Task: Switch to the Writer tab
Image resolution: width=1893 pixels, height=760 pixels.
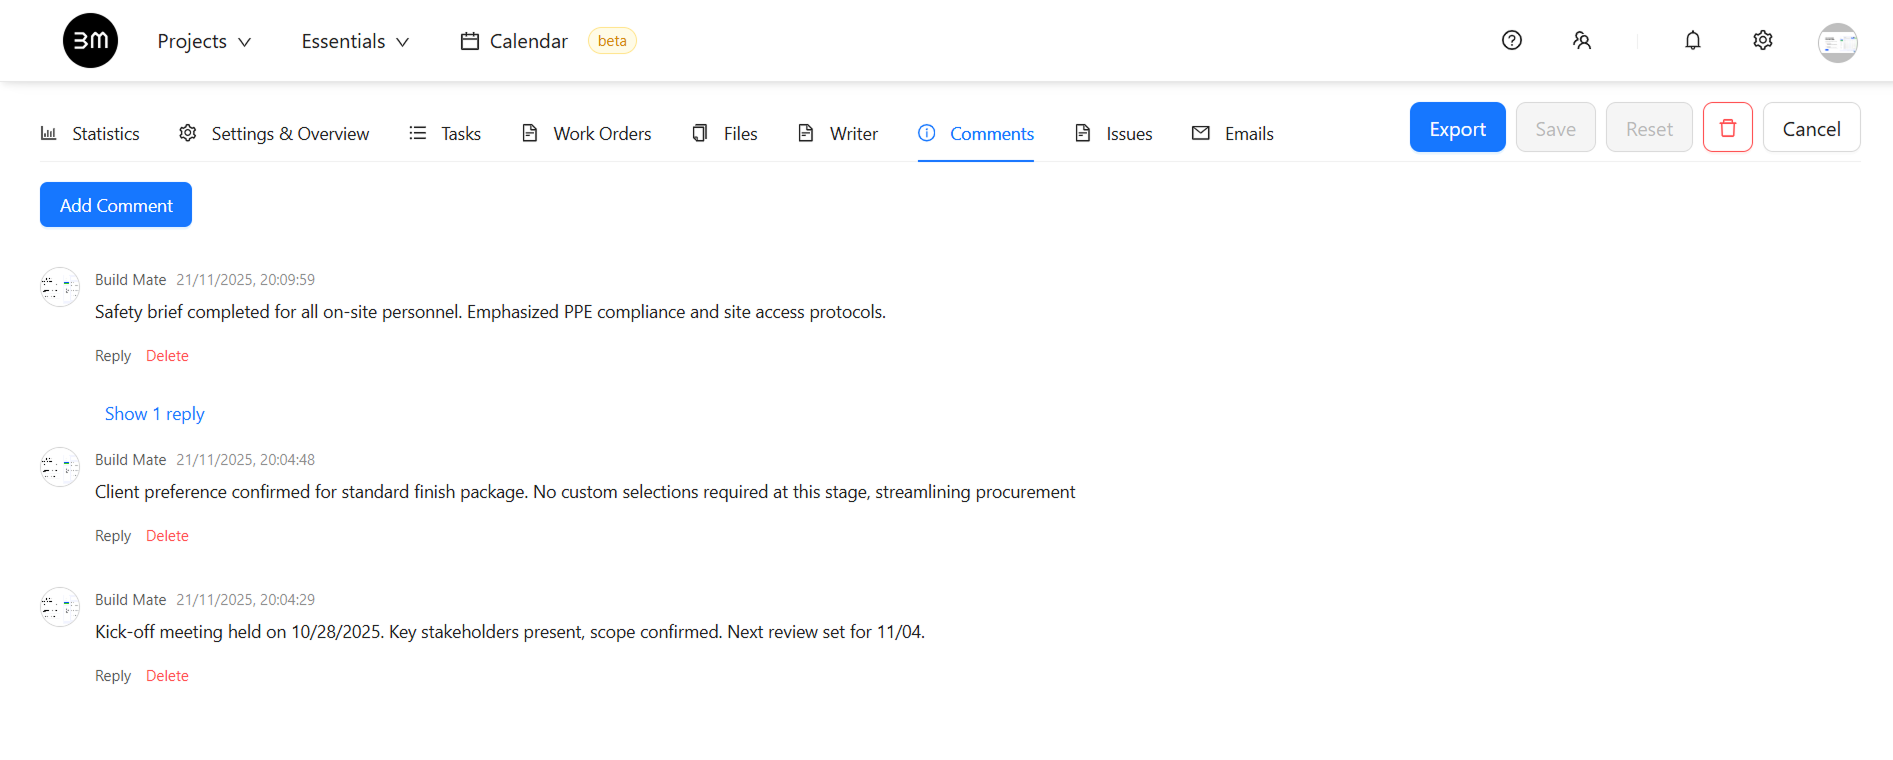Action: [x=838, y=133]
